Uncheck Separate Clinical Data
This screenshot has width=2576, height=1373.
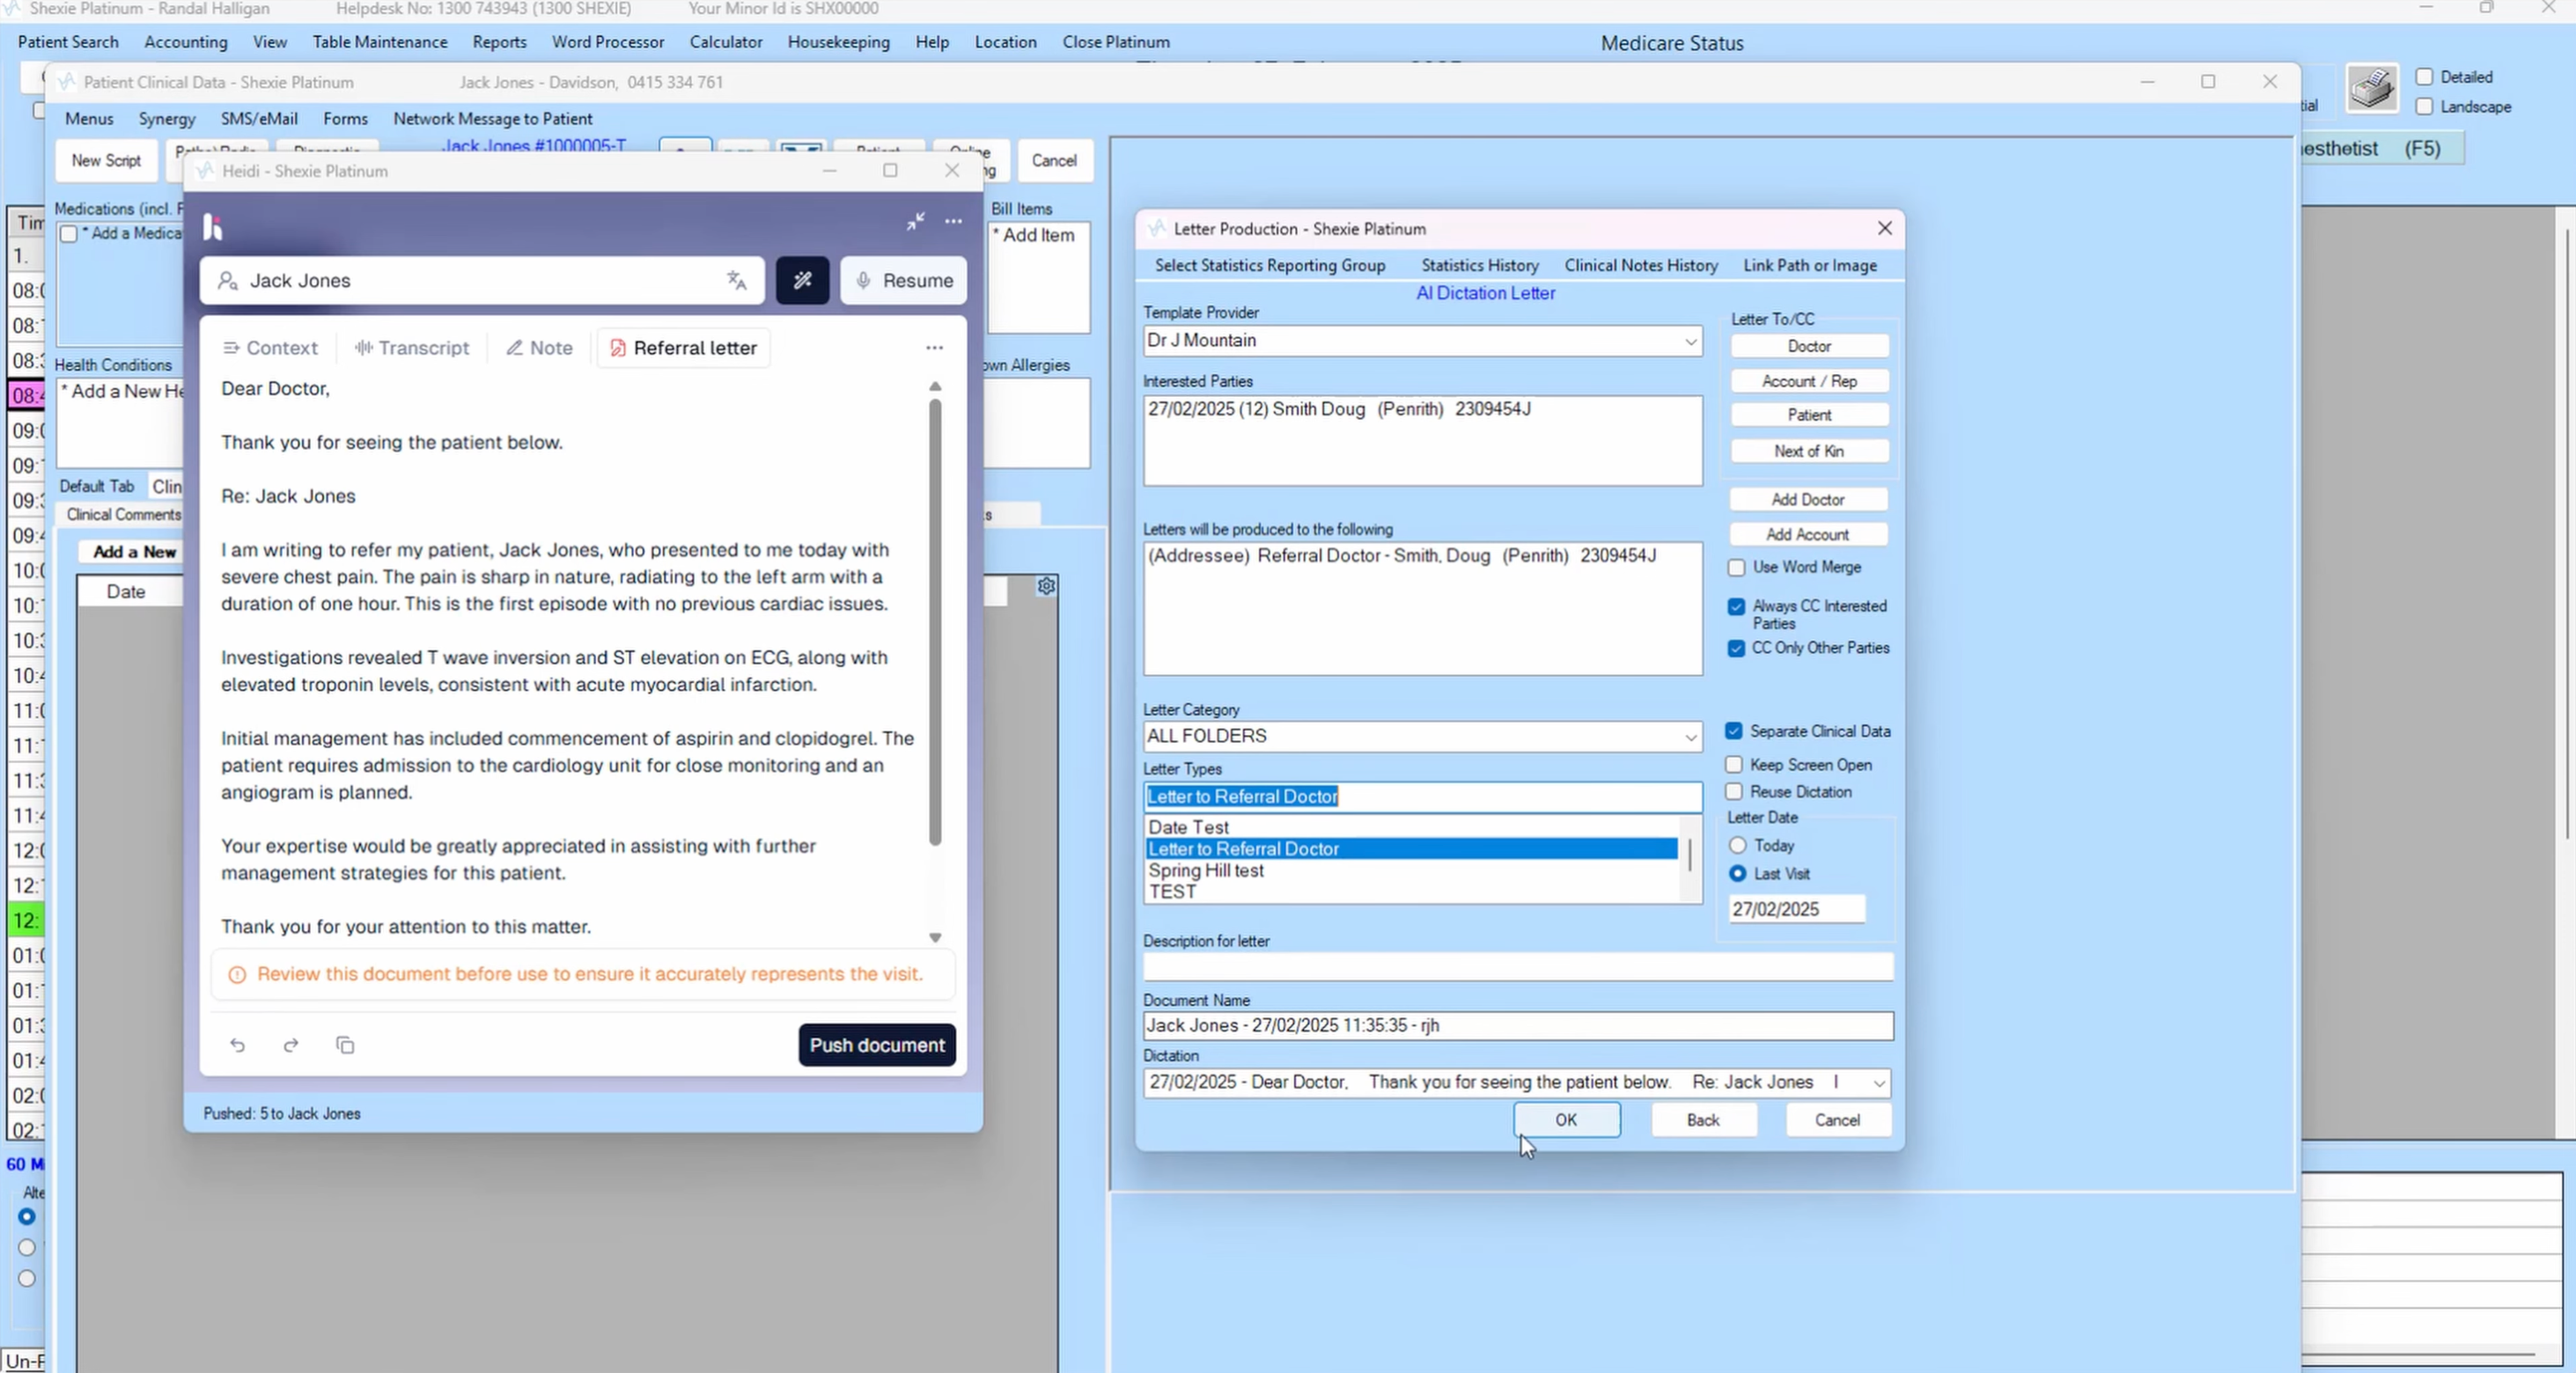(x=1734, y=731)
